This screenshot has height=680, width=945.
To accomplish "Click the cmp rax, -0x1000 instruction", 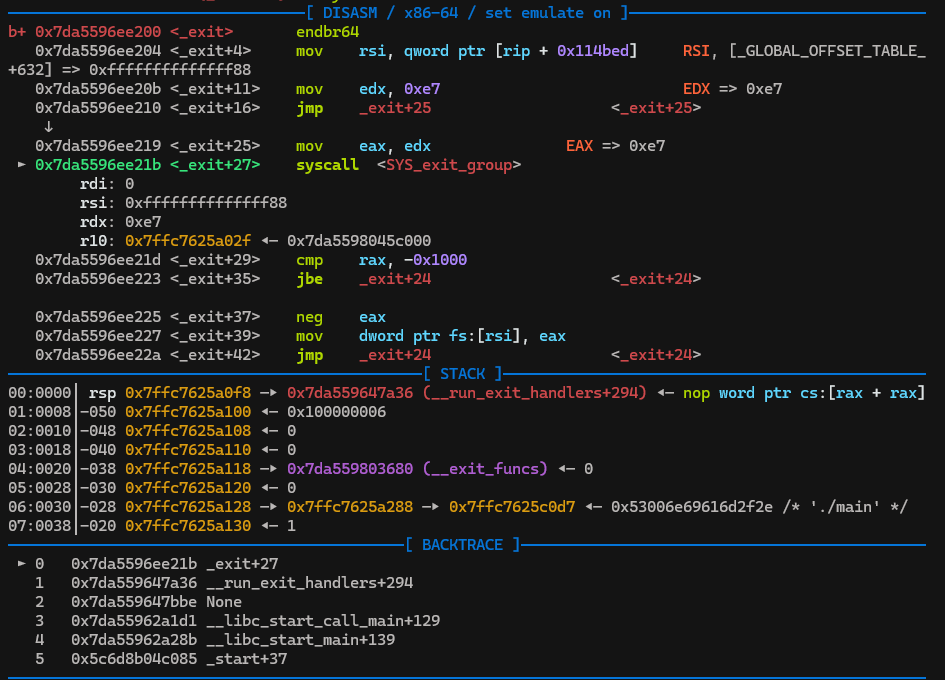I will (x=382, y=260).
